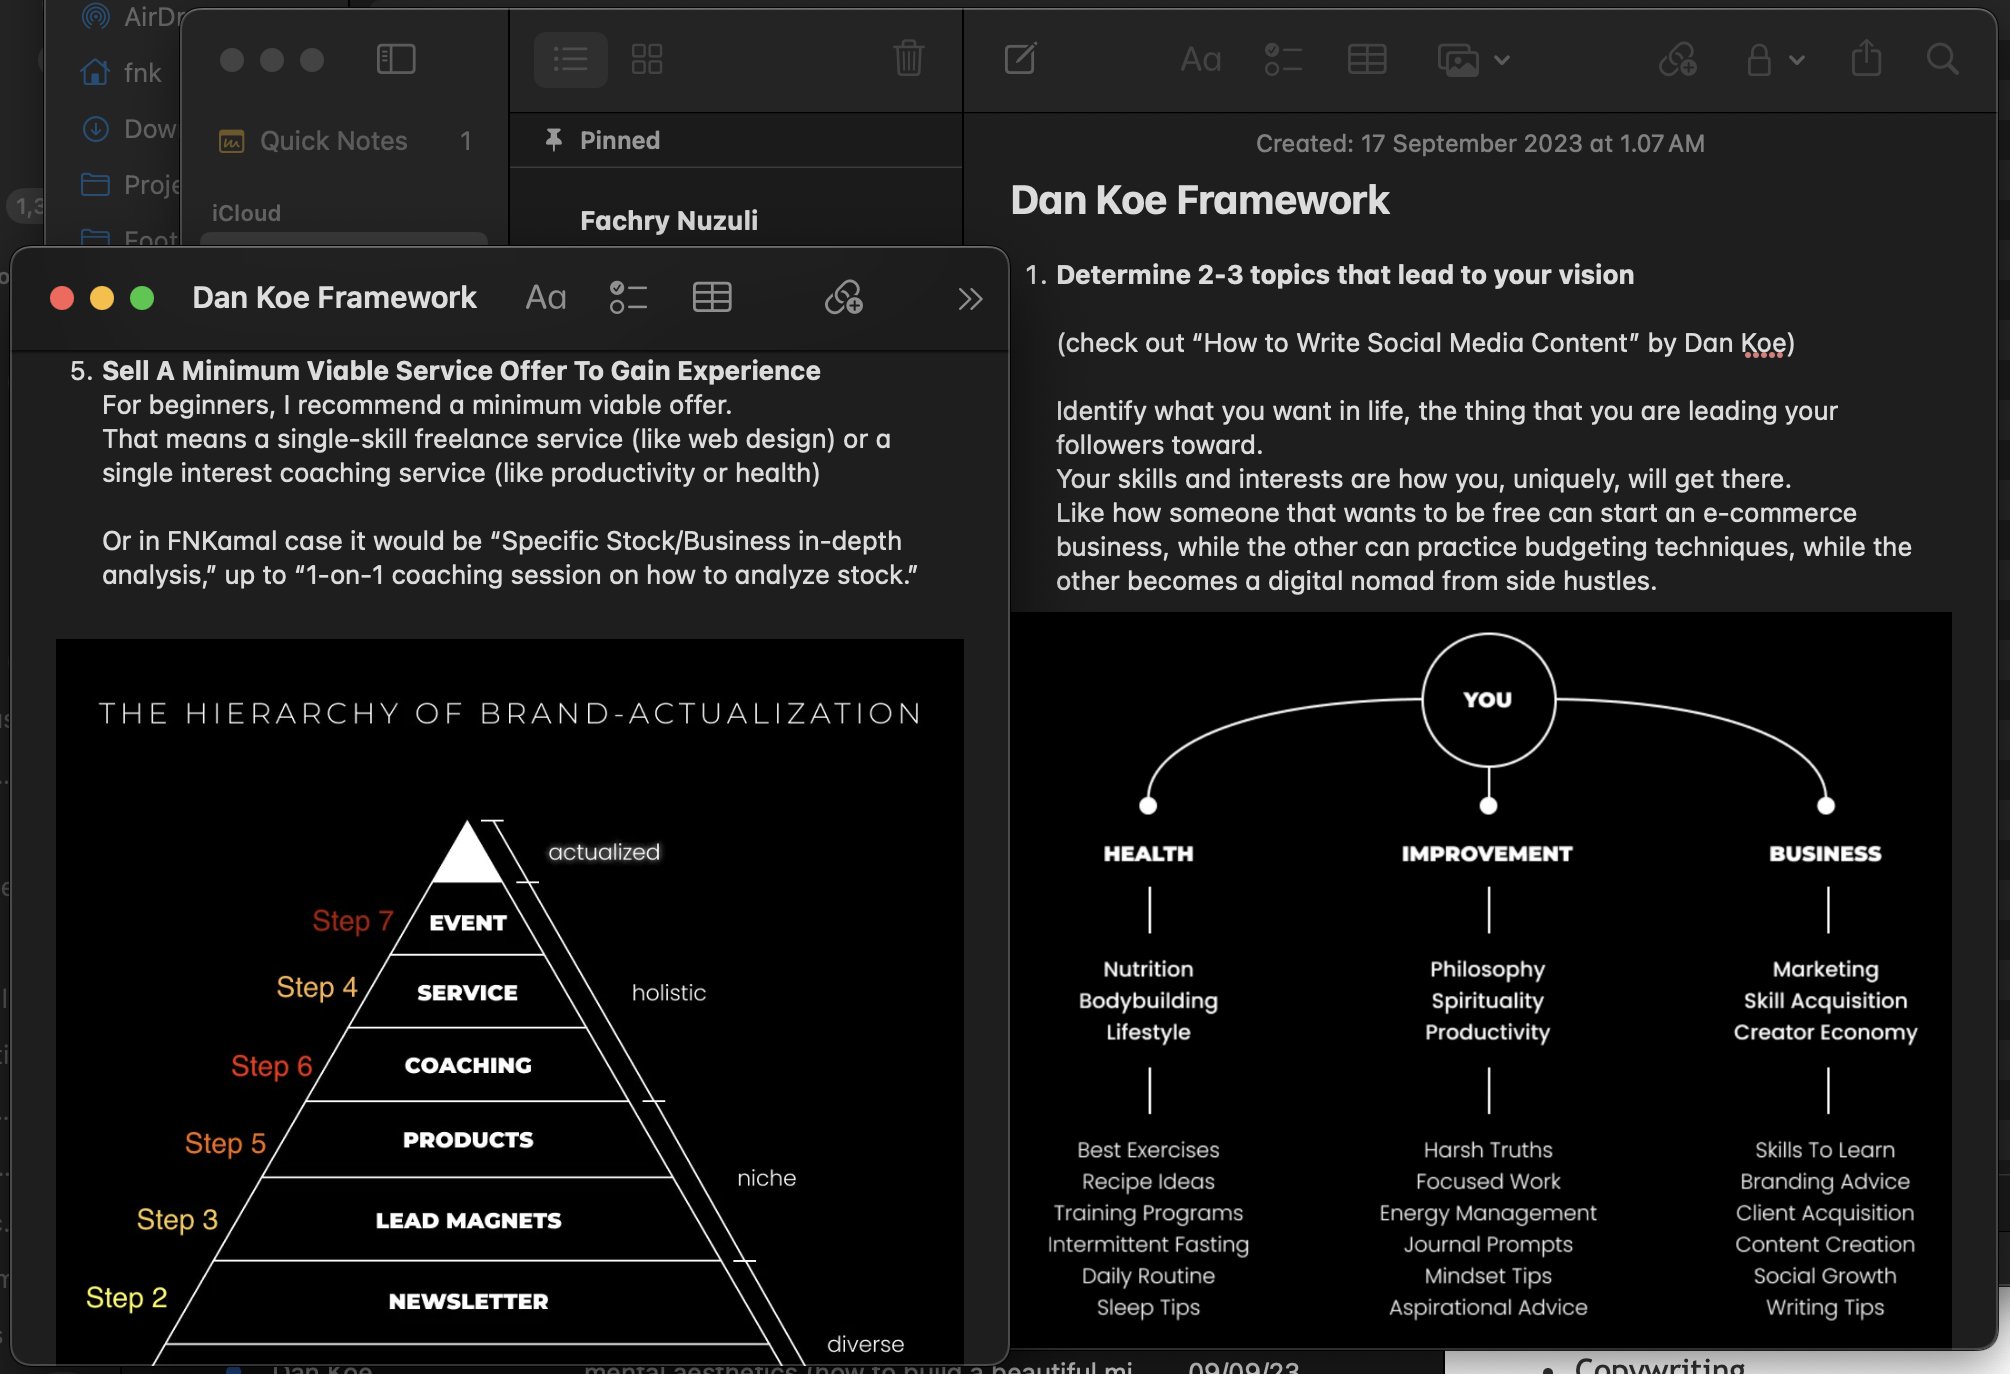Click collaborate icon in floating note window

[x=843, y=298]
